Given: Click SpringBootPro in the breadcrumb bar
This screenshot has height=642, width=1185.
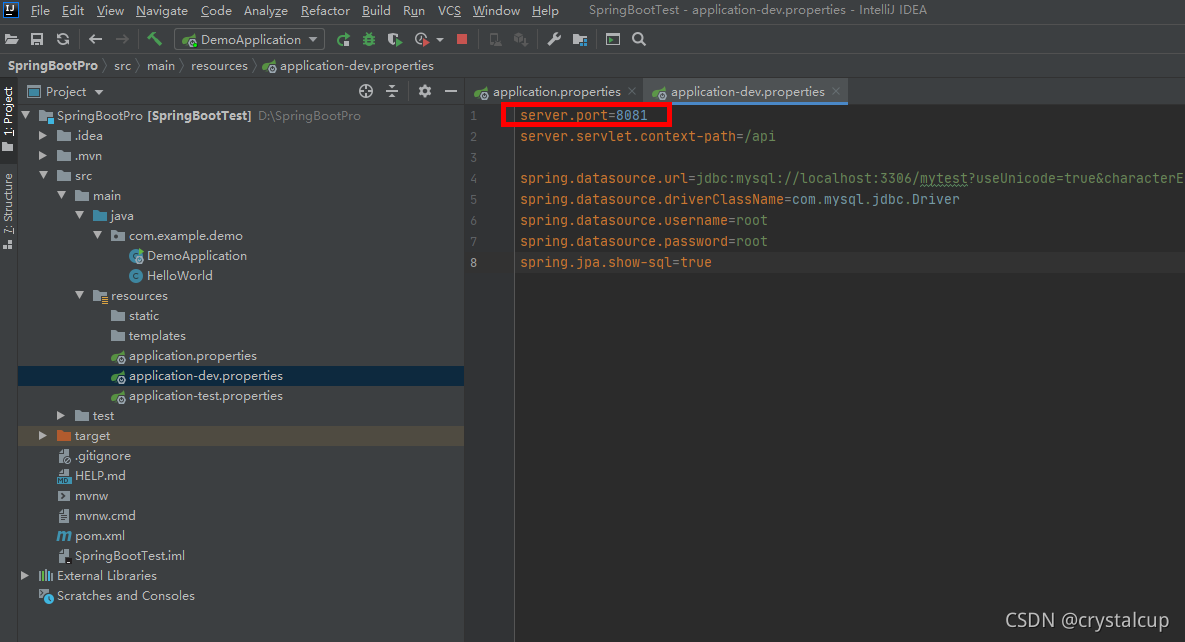Looking at the screenshot, I should pyautogui.click(x=52, y=66).
